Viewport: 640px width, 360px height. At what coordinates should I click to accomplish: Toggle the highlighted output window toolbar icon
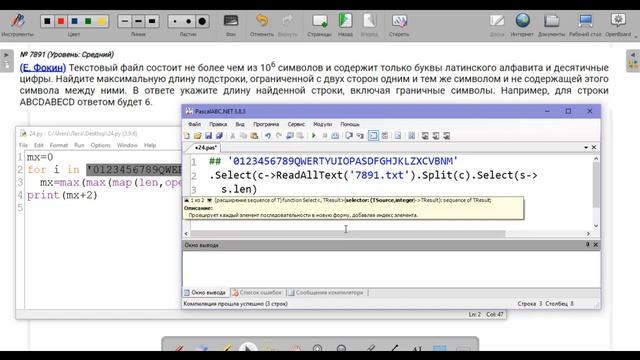pyautogui.click(x=373, y=136)
